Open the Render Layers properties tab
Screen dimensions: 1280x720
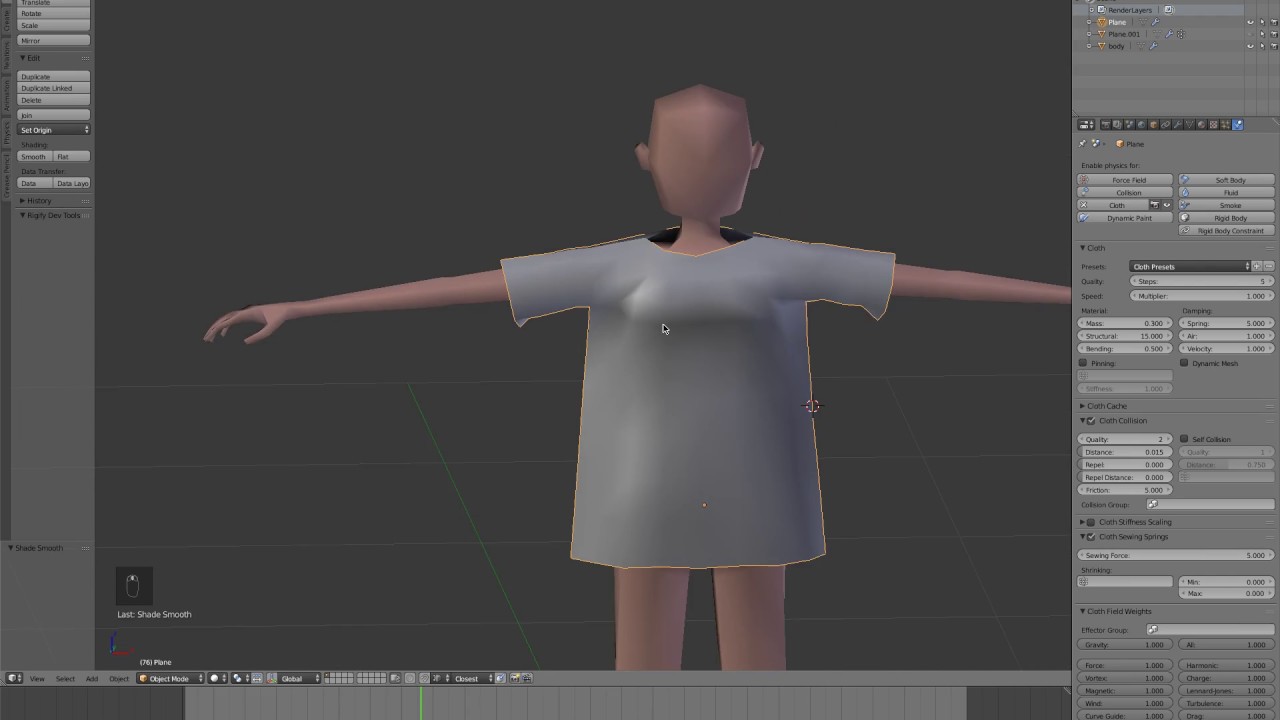click(1118, 125)
